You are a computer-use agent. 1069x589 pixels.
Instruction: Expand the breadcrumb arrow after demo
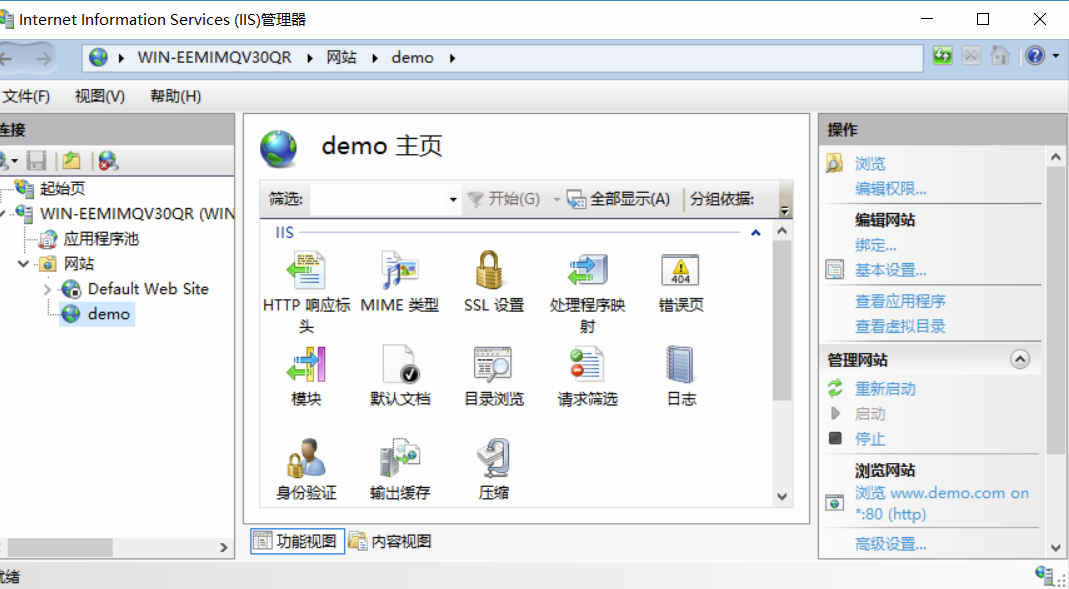(452, 58)
